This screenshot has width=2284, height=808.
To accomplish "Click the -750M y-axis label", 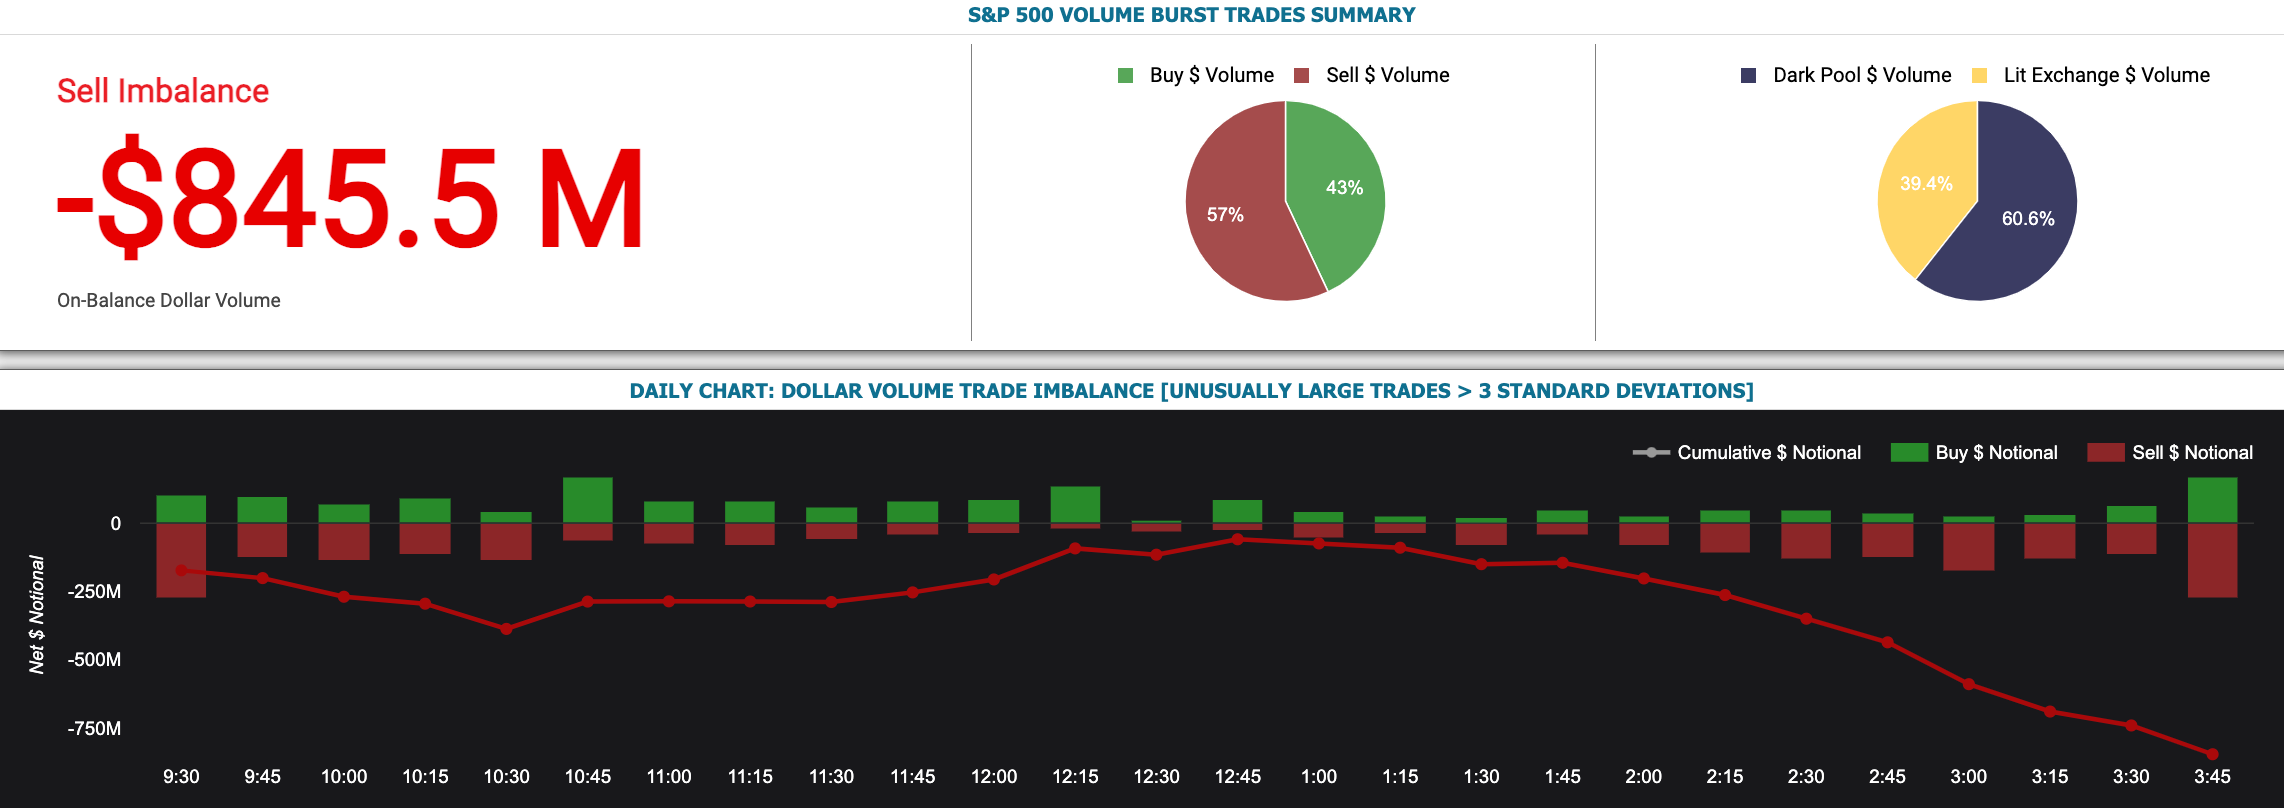I will pyautogui.click(x=94, y=729).
